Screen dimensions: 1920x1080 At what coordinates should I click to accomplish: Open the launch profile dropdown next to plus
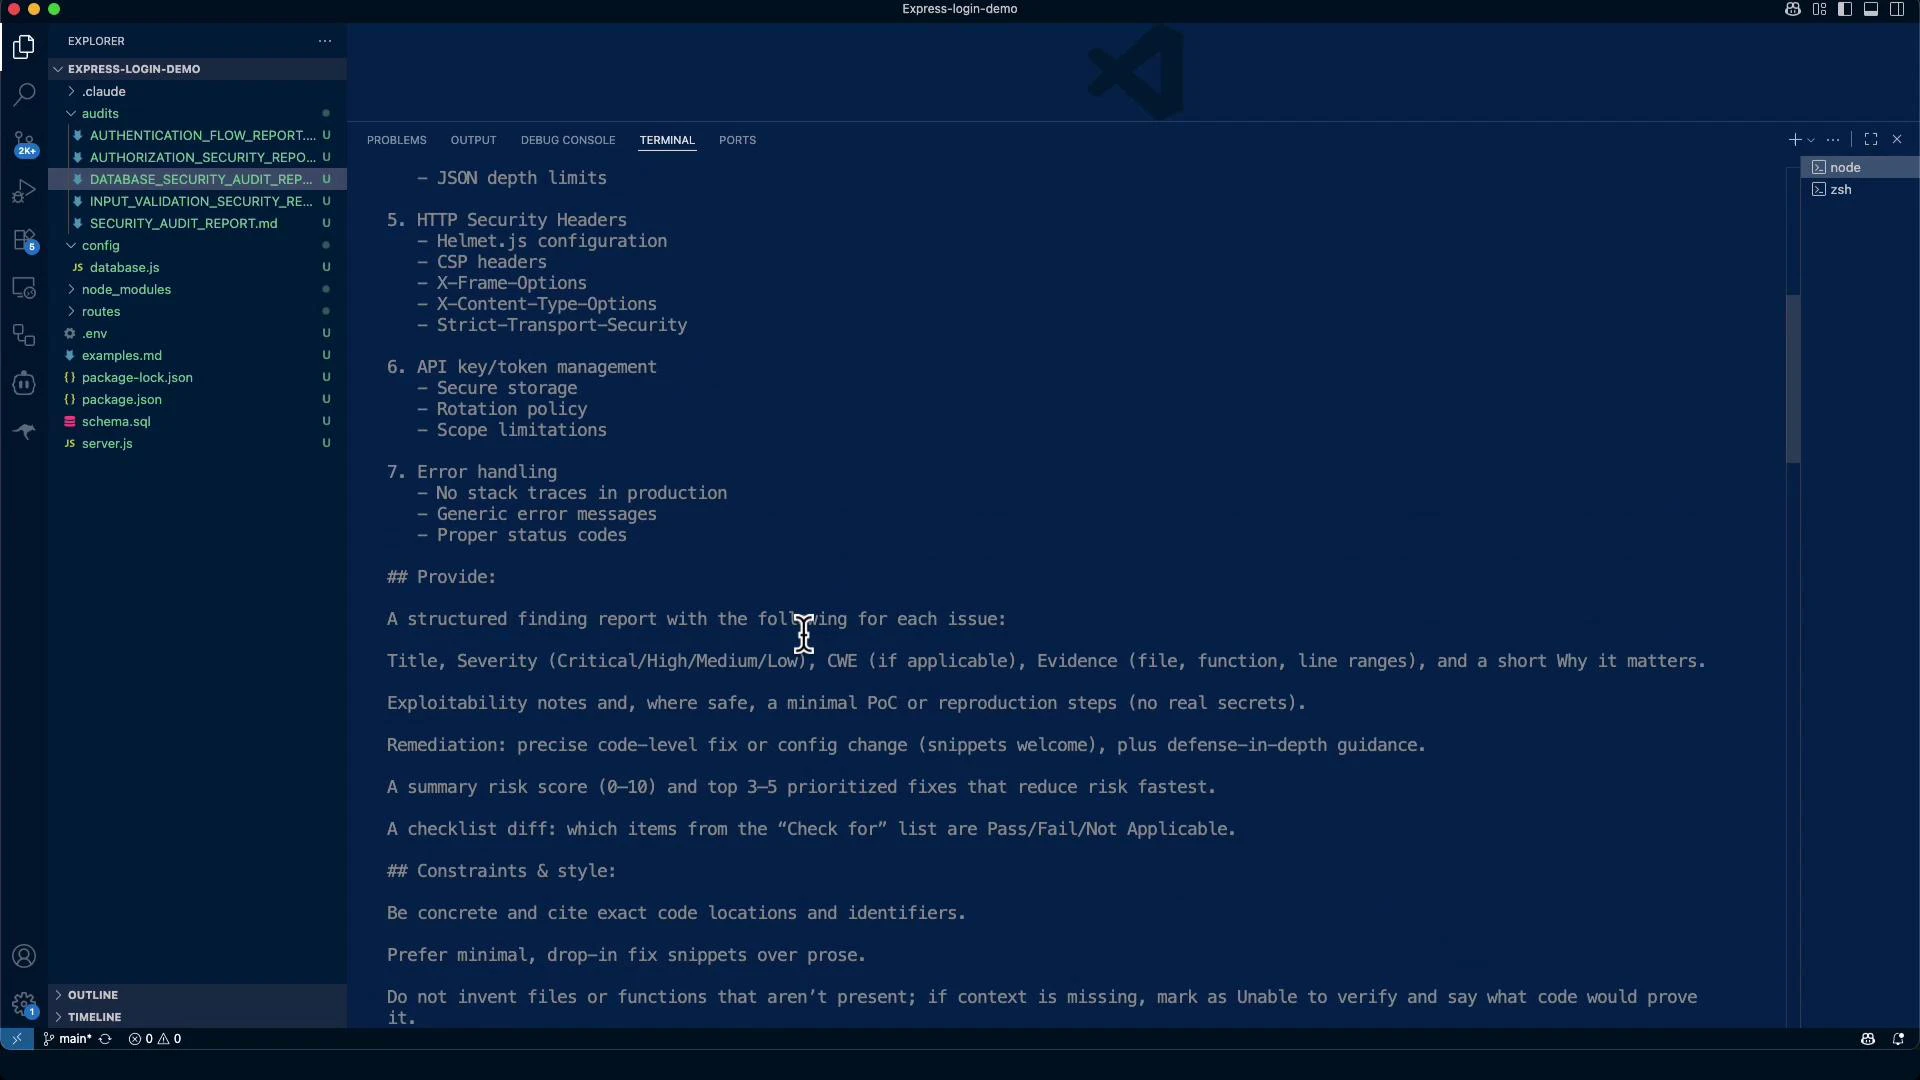(1811, 140)
